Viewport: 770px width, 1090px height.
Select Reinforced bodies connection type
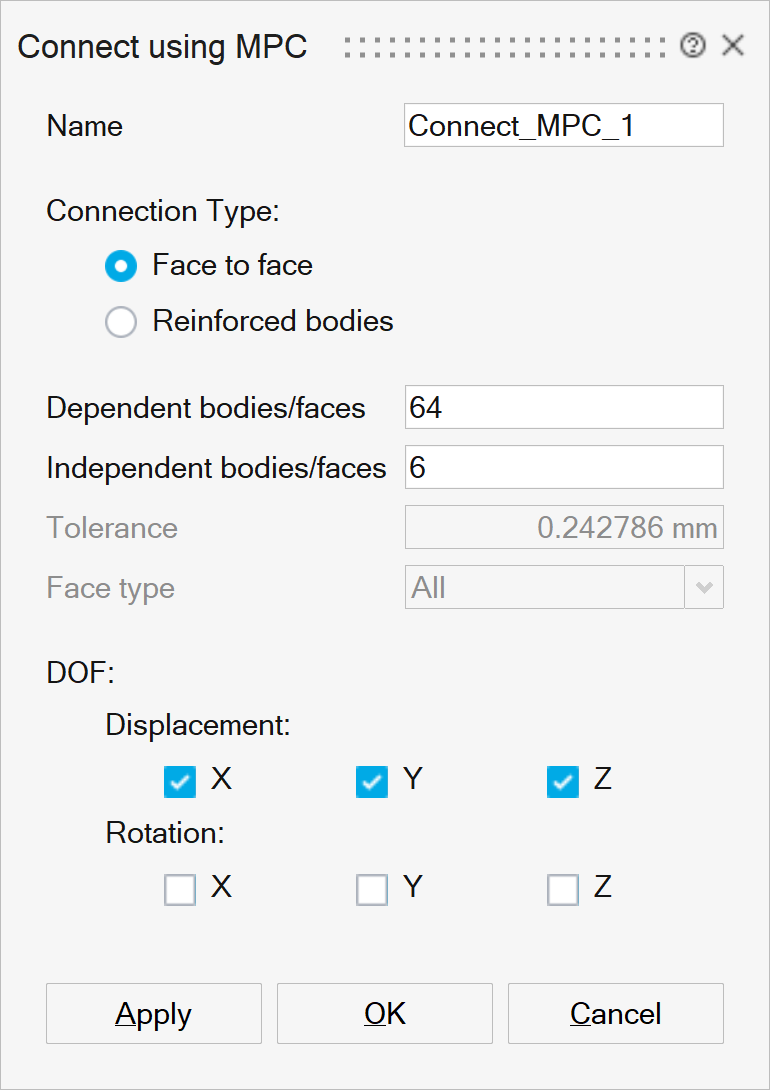121,322
